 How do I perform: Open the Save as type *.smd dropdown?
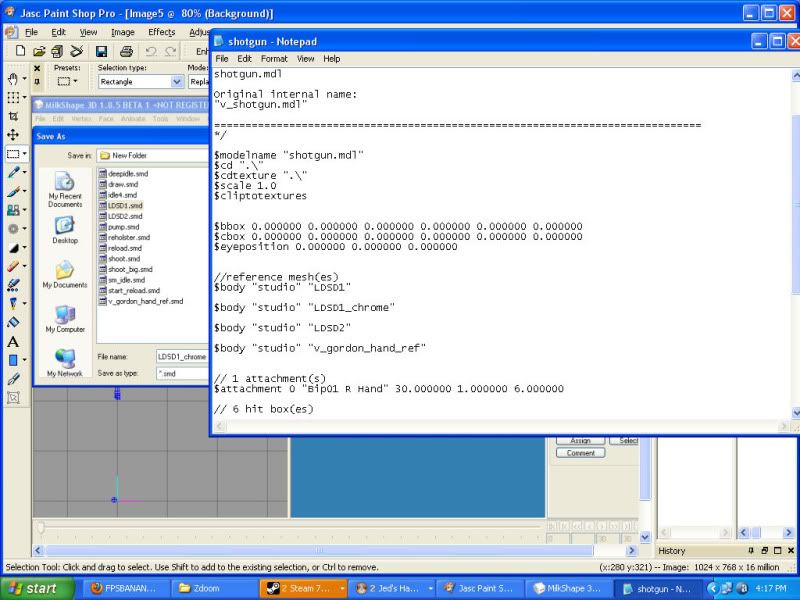182,373
